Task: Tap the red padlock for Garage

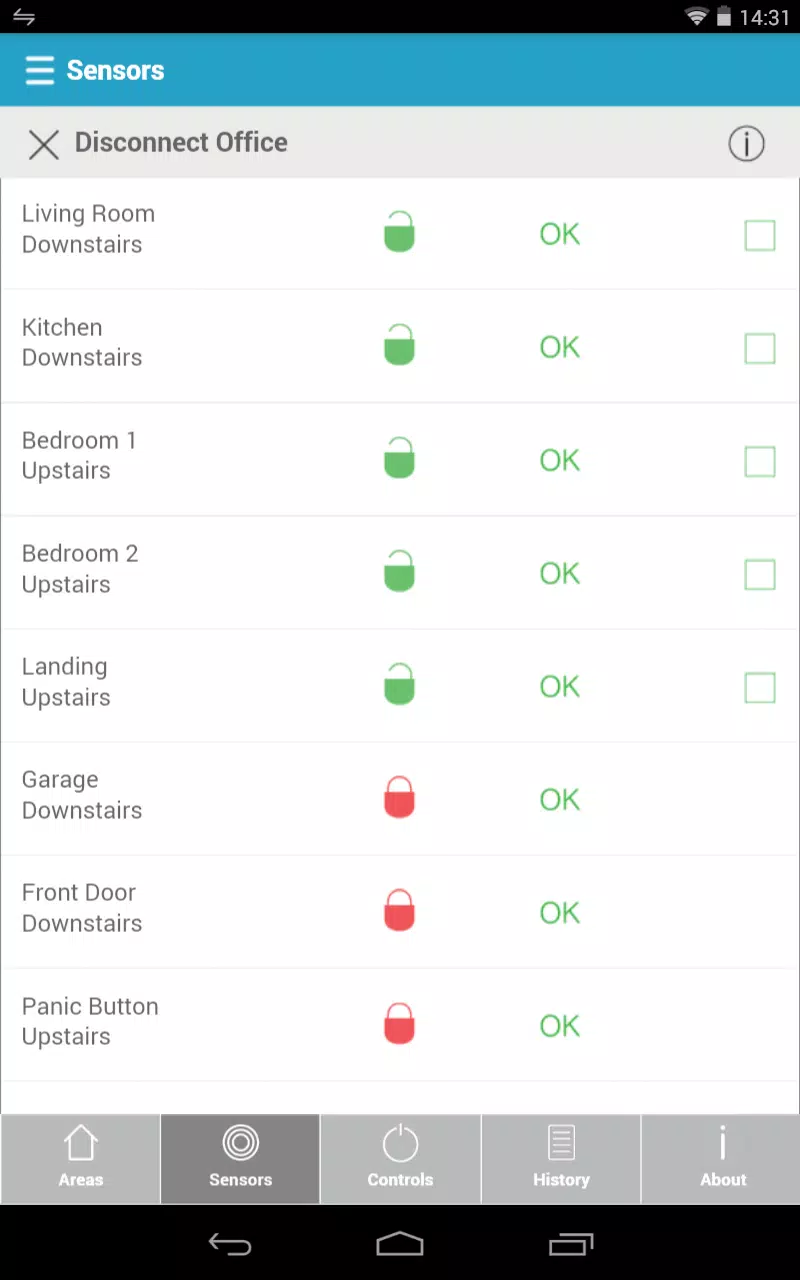Action: [x=399, y=797]
